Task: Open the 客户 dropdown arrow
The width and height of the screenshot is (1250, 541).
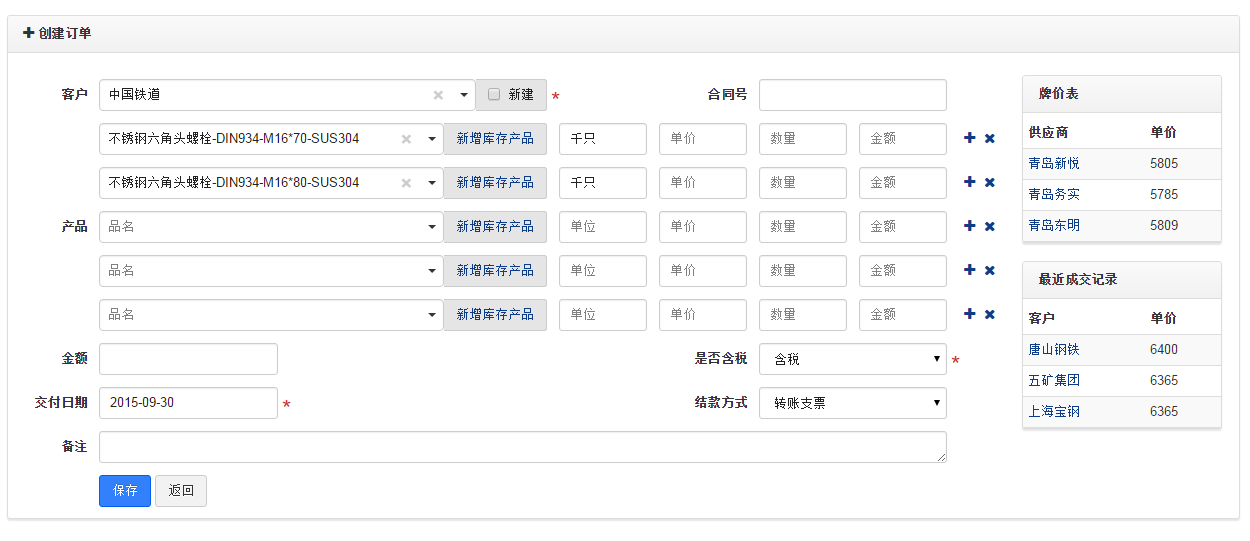Action: tap(464, 95)
